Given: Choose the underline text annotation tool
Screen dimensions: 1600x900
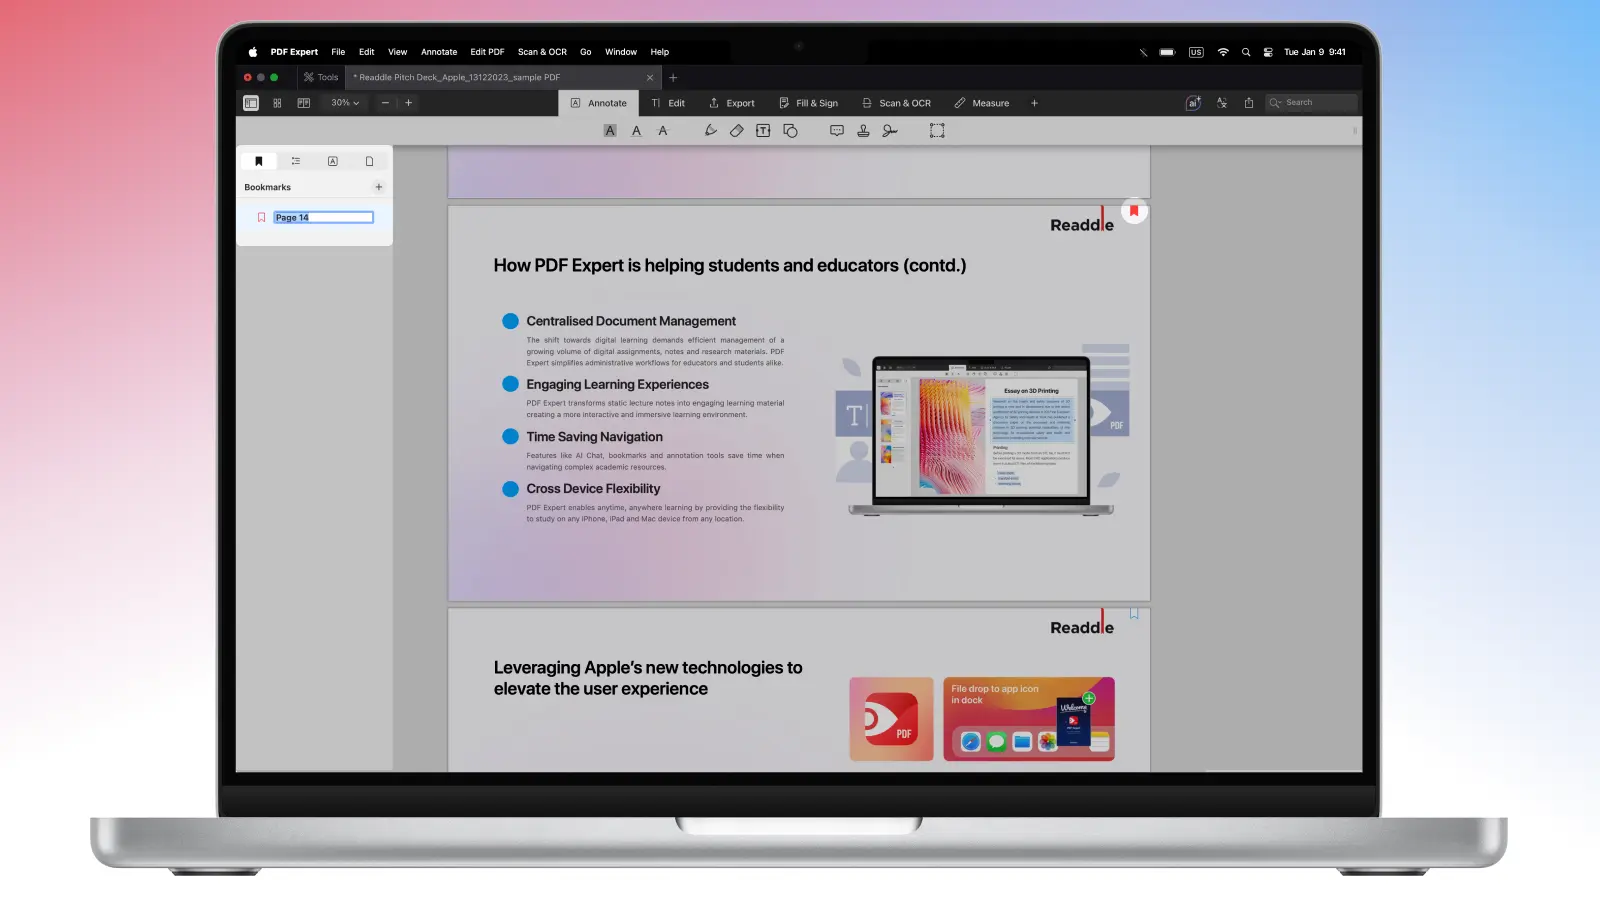Looking at the screenshot, I should [636, 131].
